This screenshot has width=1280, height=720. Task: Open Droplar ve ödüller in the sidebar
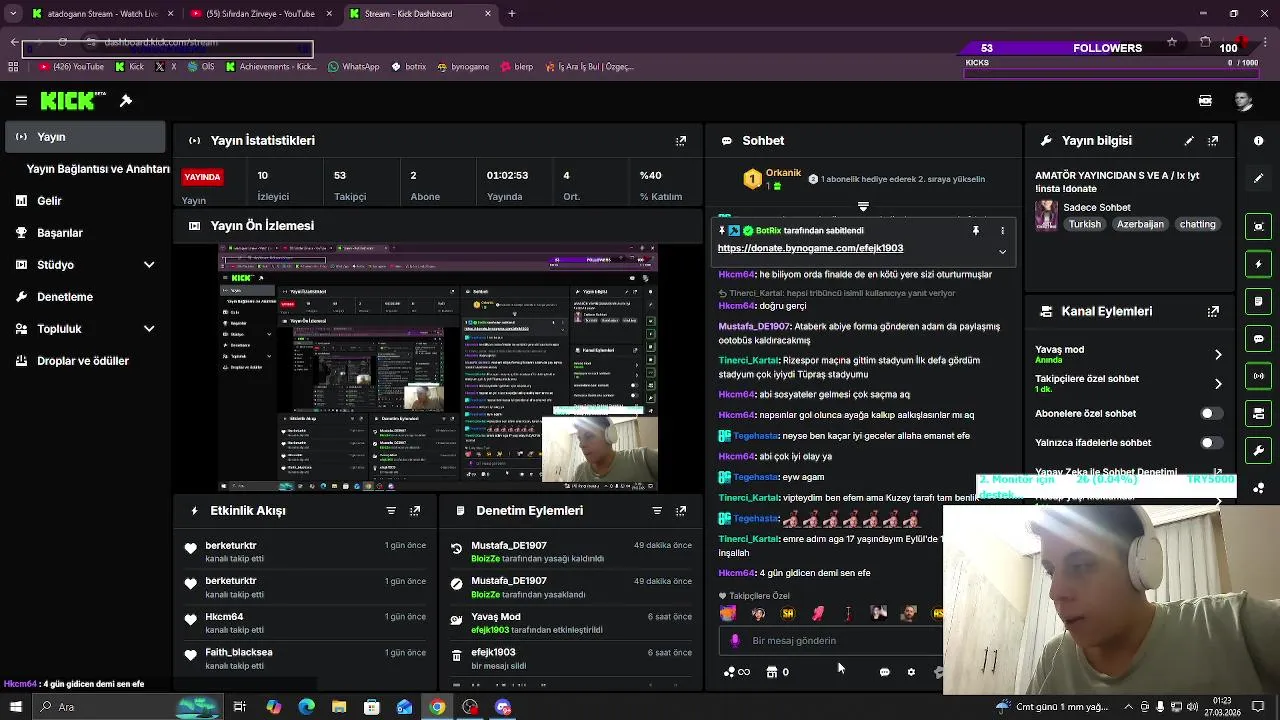click(85, 361)
